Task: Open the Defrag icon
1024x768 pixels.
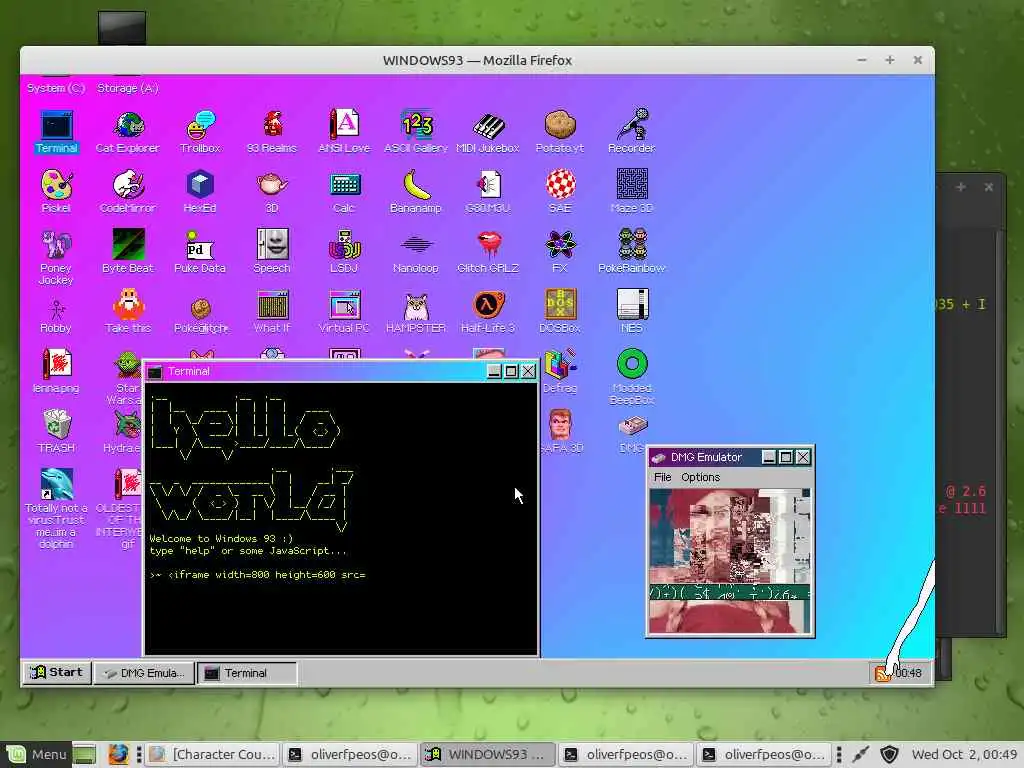Action: point(560,371)
